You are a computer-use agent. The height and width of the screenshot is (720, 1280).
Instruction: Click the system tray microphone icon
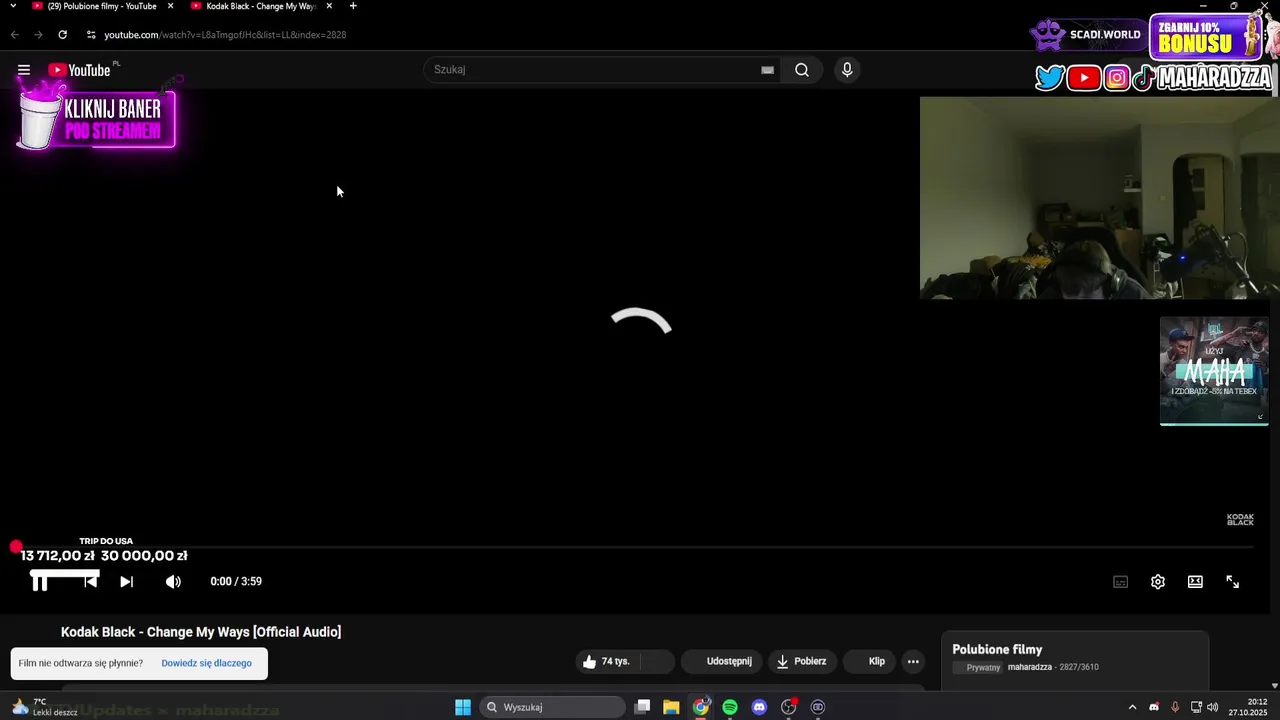click(x=1175, y=707)
